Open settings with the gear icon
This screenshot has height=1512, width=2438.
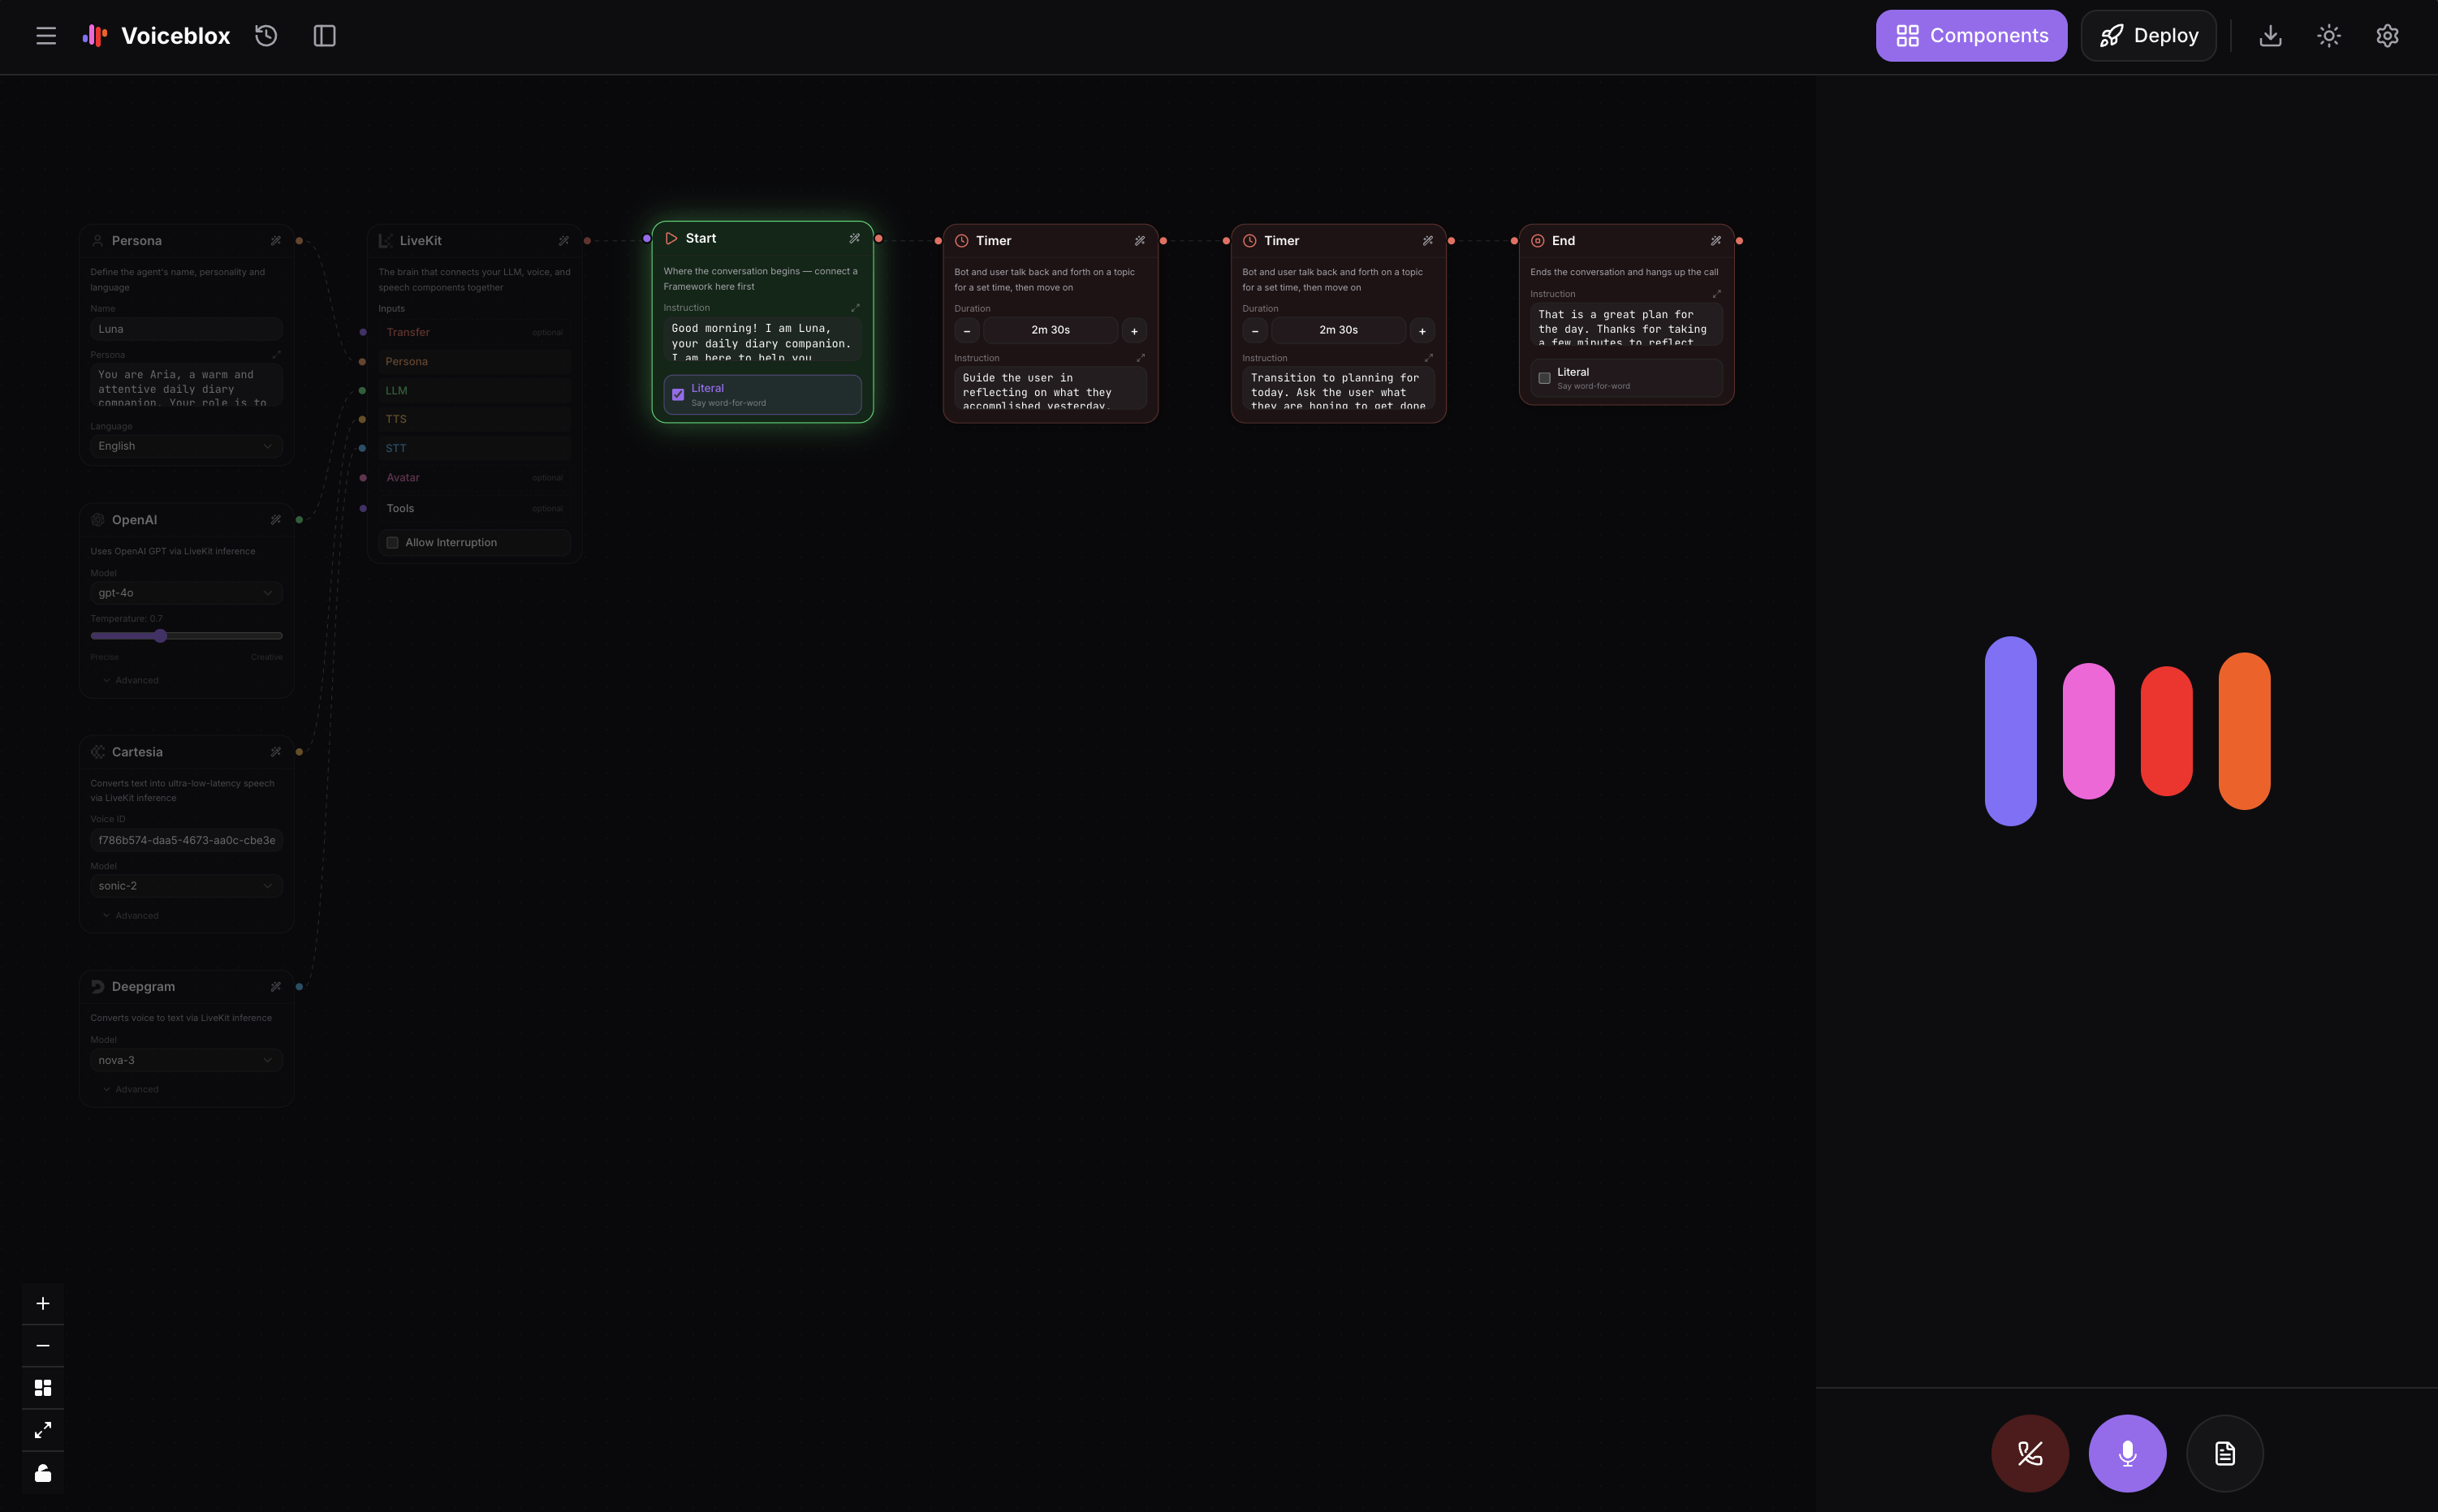(x=2387, y=35)
